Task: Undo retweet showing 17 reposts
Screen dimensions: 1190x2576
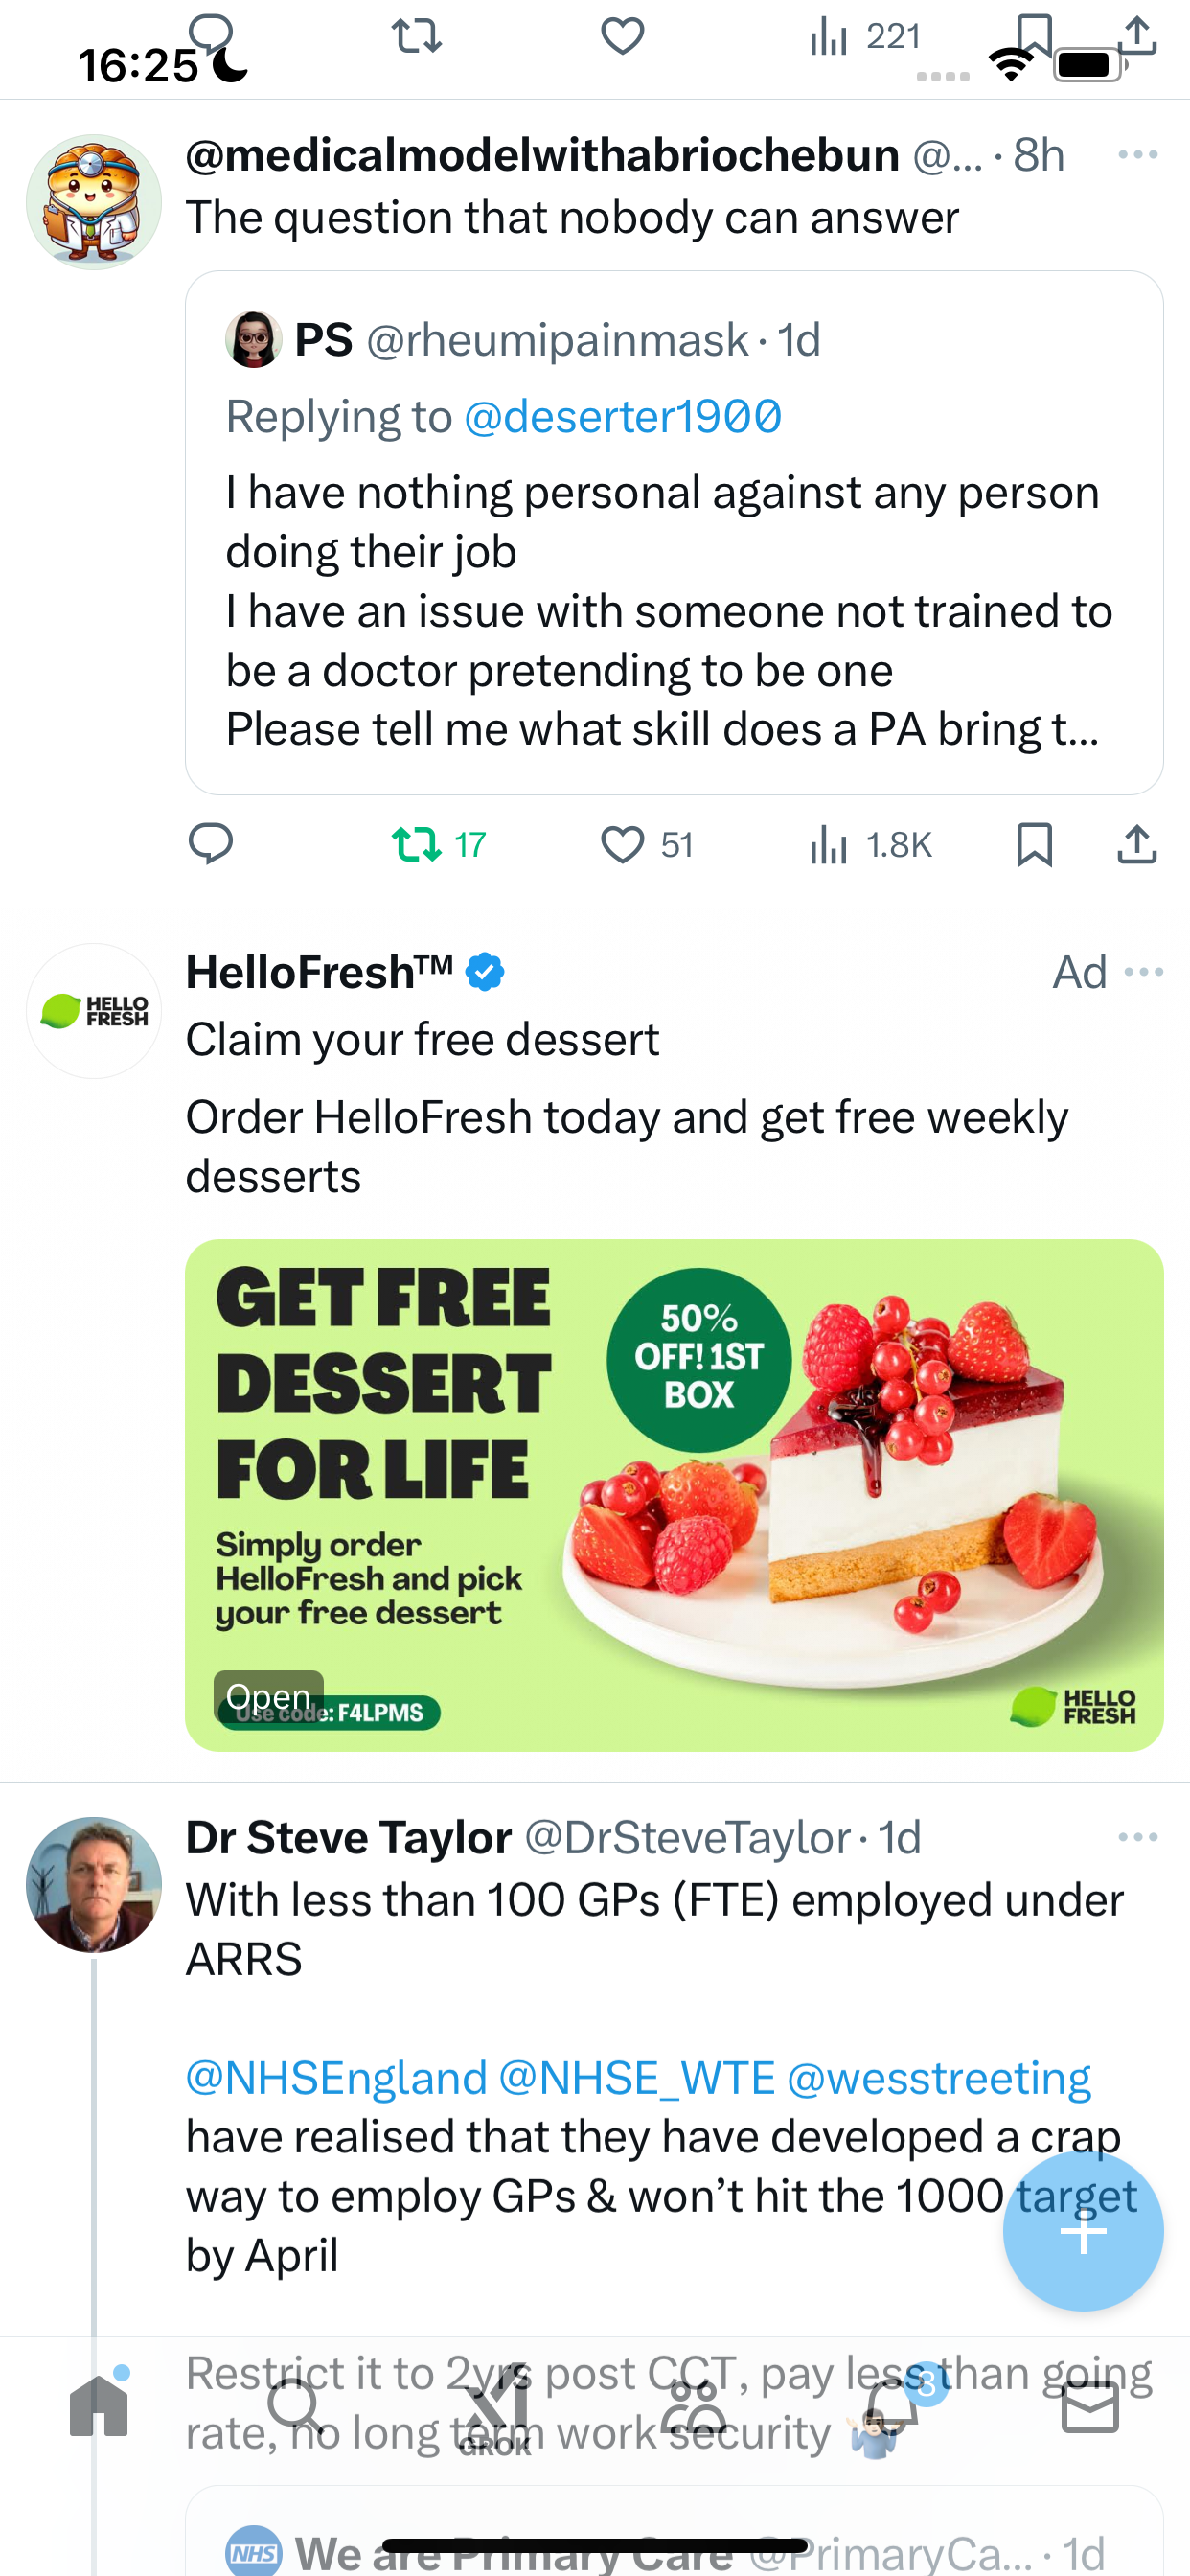Action: click(x=439, y=844)
